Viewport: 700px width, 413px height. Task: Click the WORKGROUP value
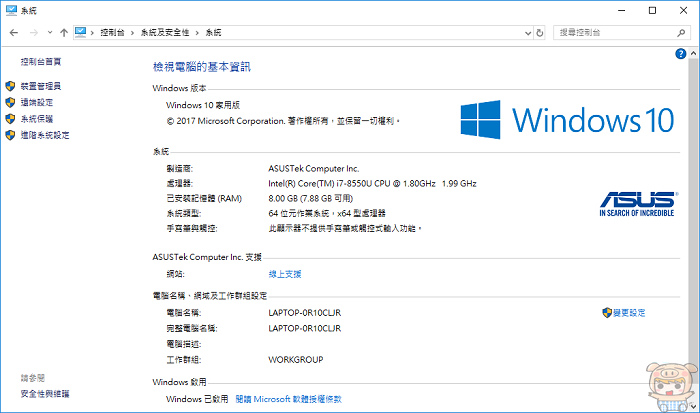click(296, 359)
